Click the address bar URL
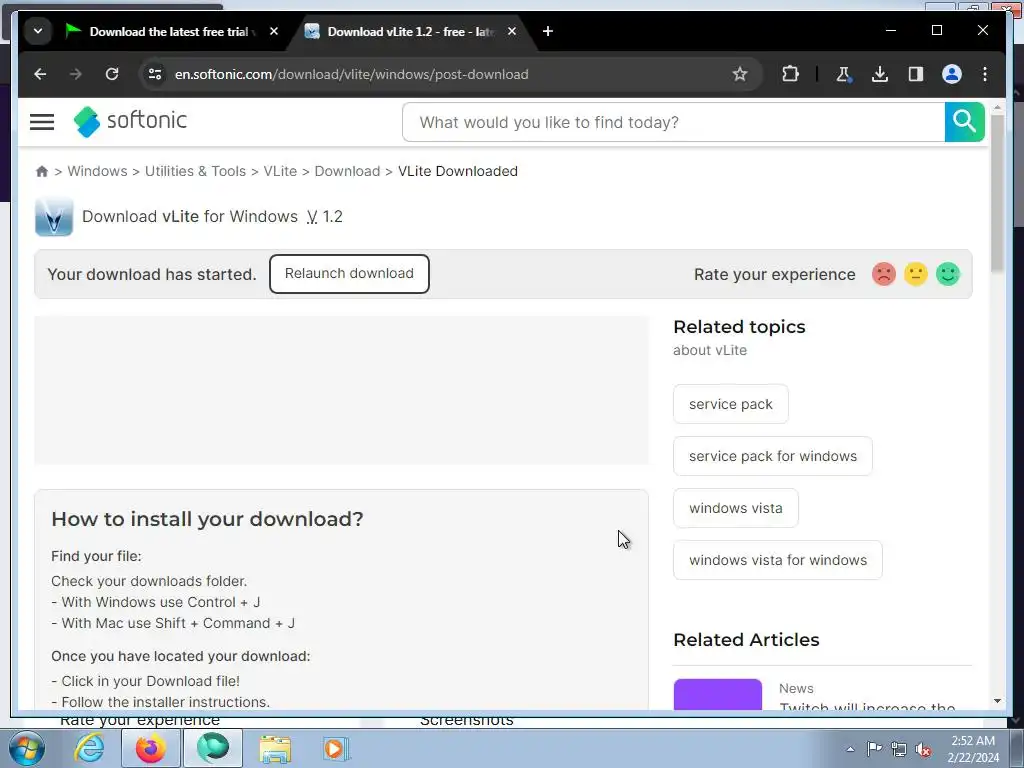The image size is (1024, 768). click(351, 74)
